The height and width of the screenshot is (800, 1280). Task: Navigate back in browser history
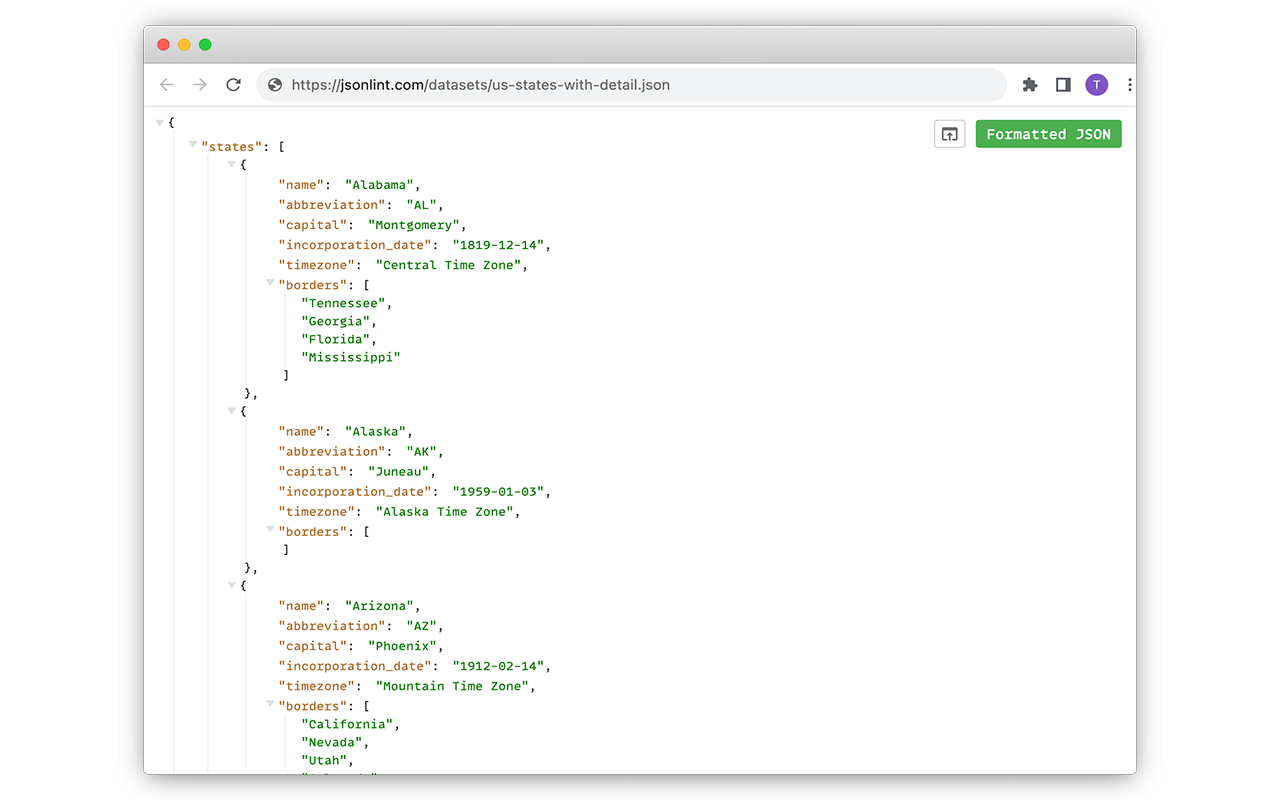click(166, 85)
